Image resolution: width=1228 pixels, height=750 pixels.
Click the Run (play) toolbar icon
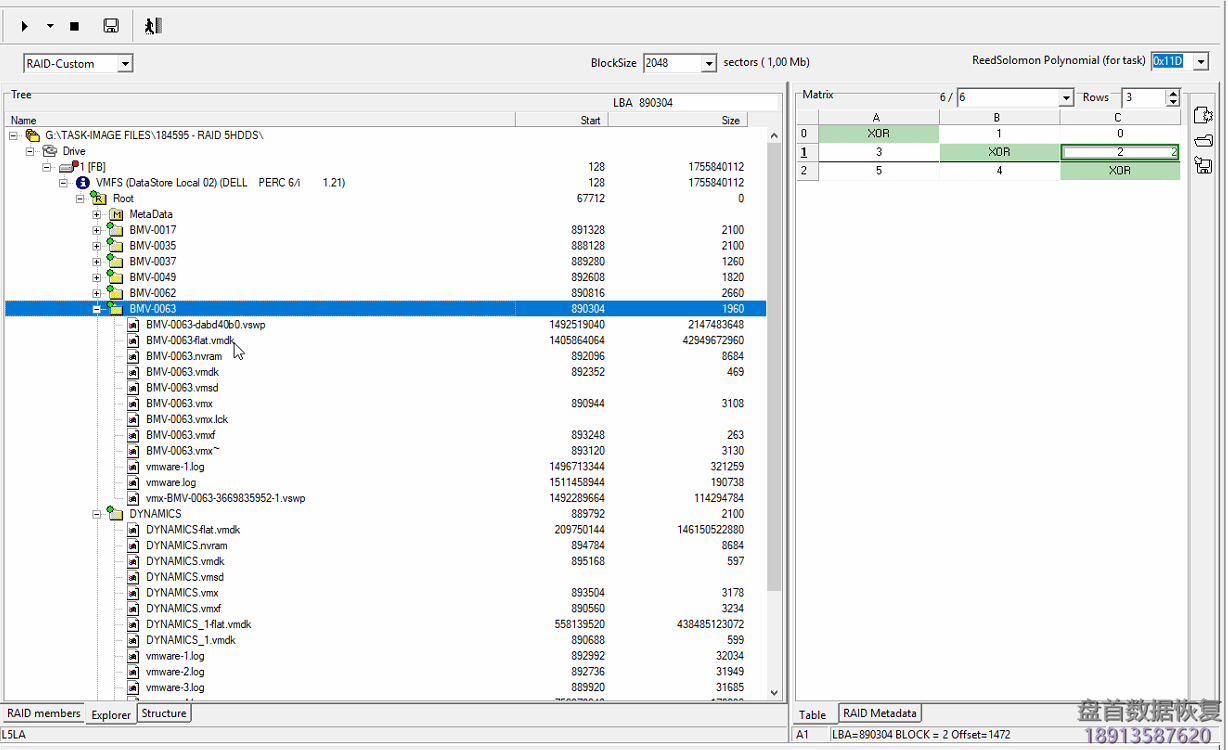tap(23, 25)
